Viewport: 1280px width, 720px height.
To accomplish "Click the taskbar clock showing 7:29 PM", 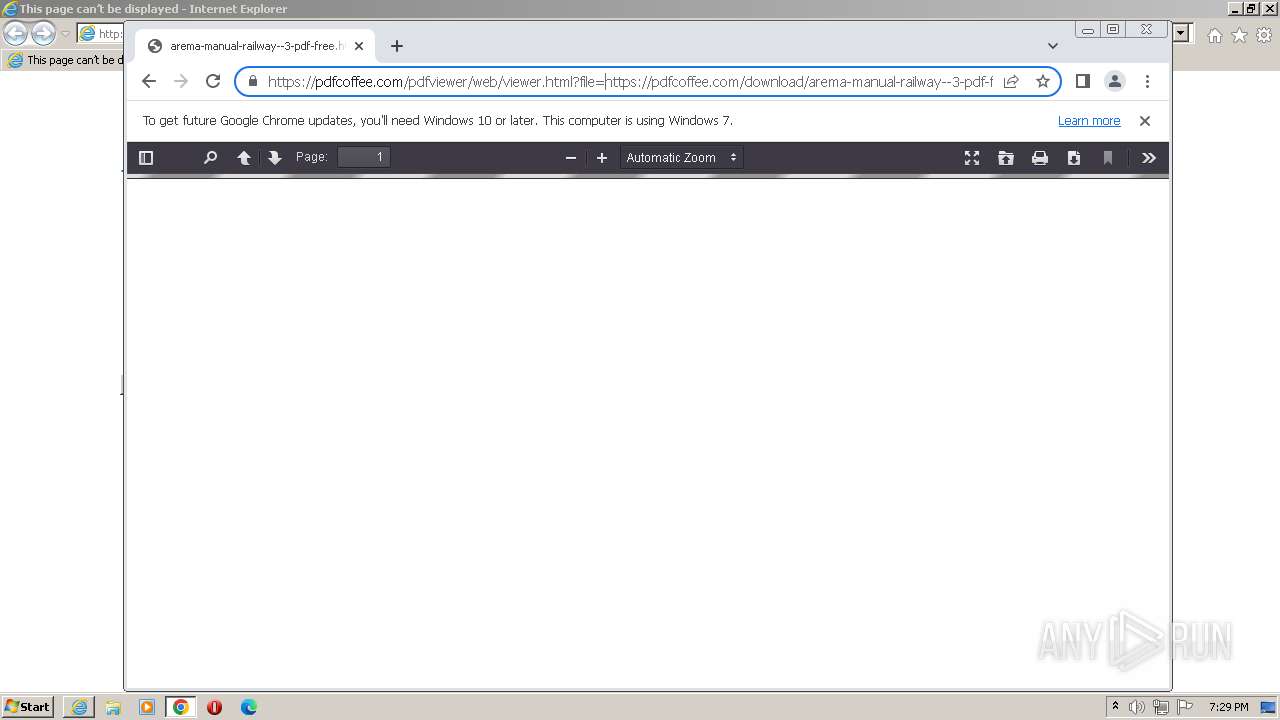I will point(1228,707).
